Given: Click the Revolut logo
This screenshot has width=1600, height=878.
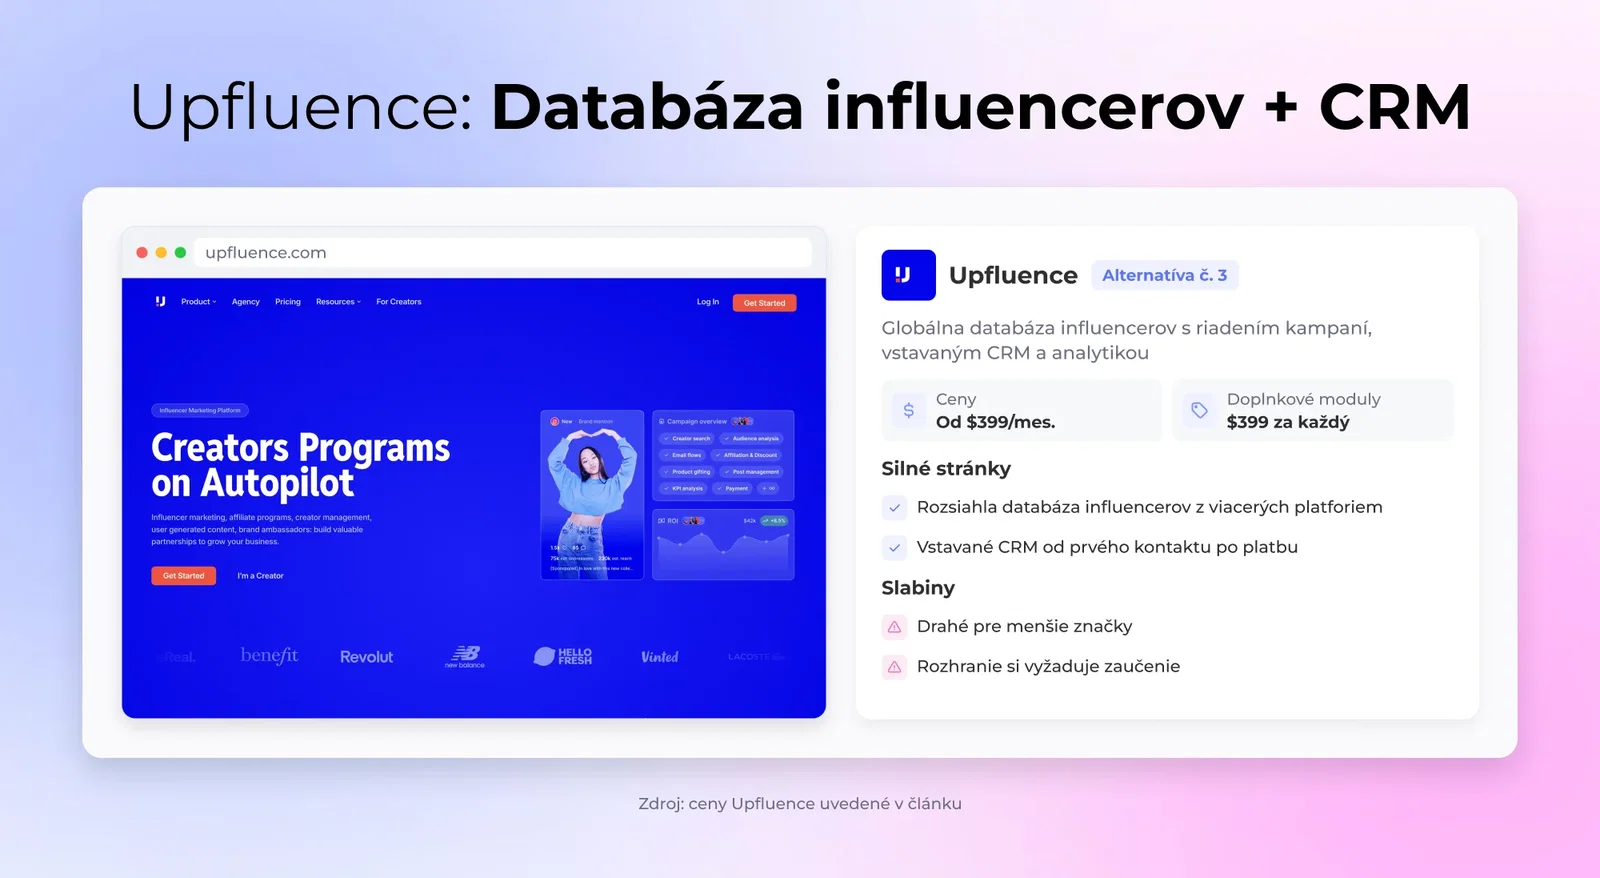Looking at the screenshot, I should click(x=366, y=657).
